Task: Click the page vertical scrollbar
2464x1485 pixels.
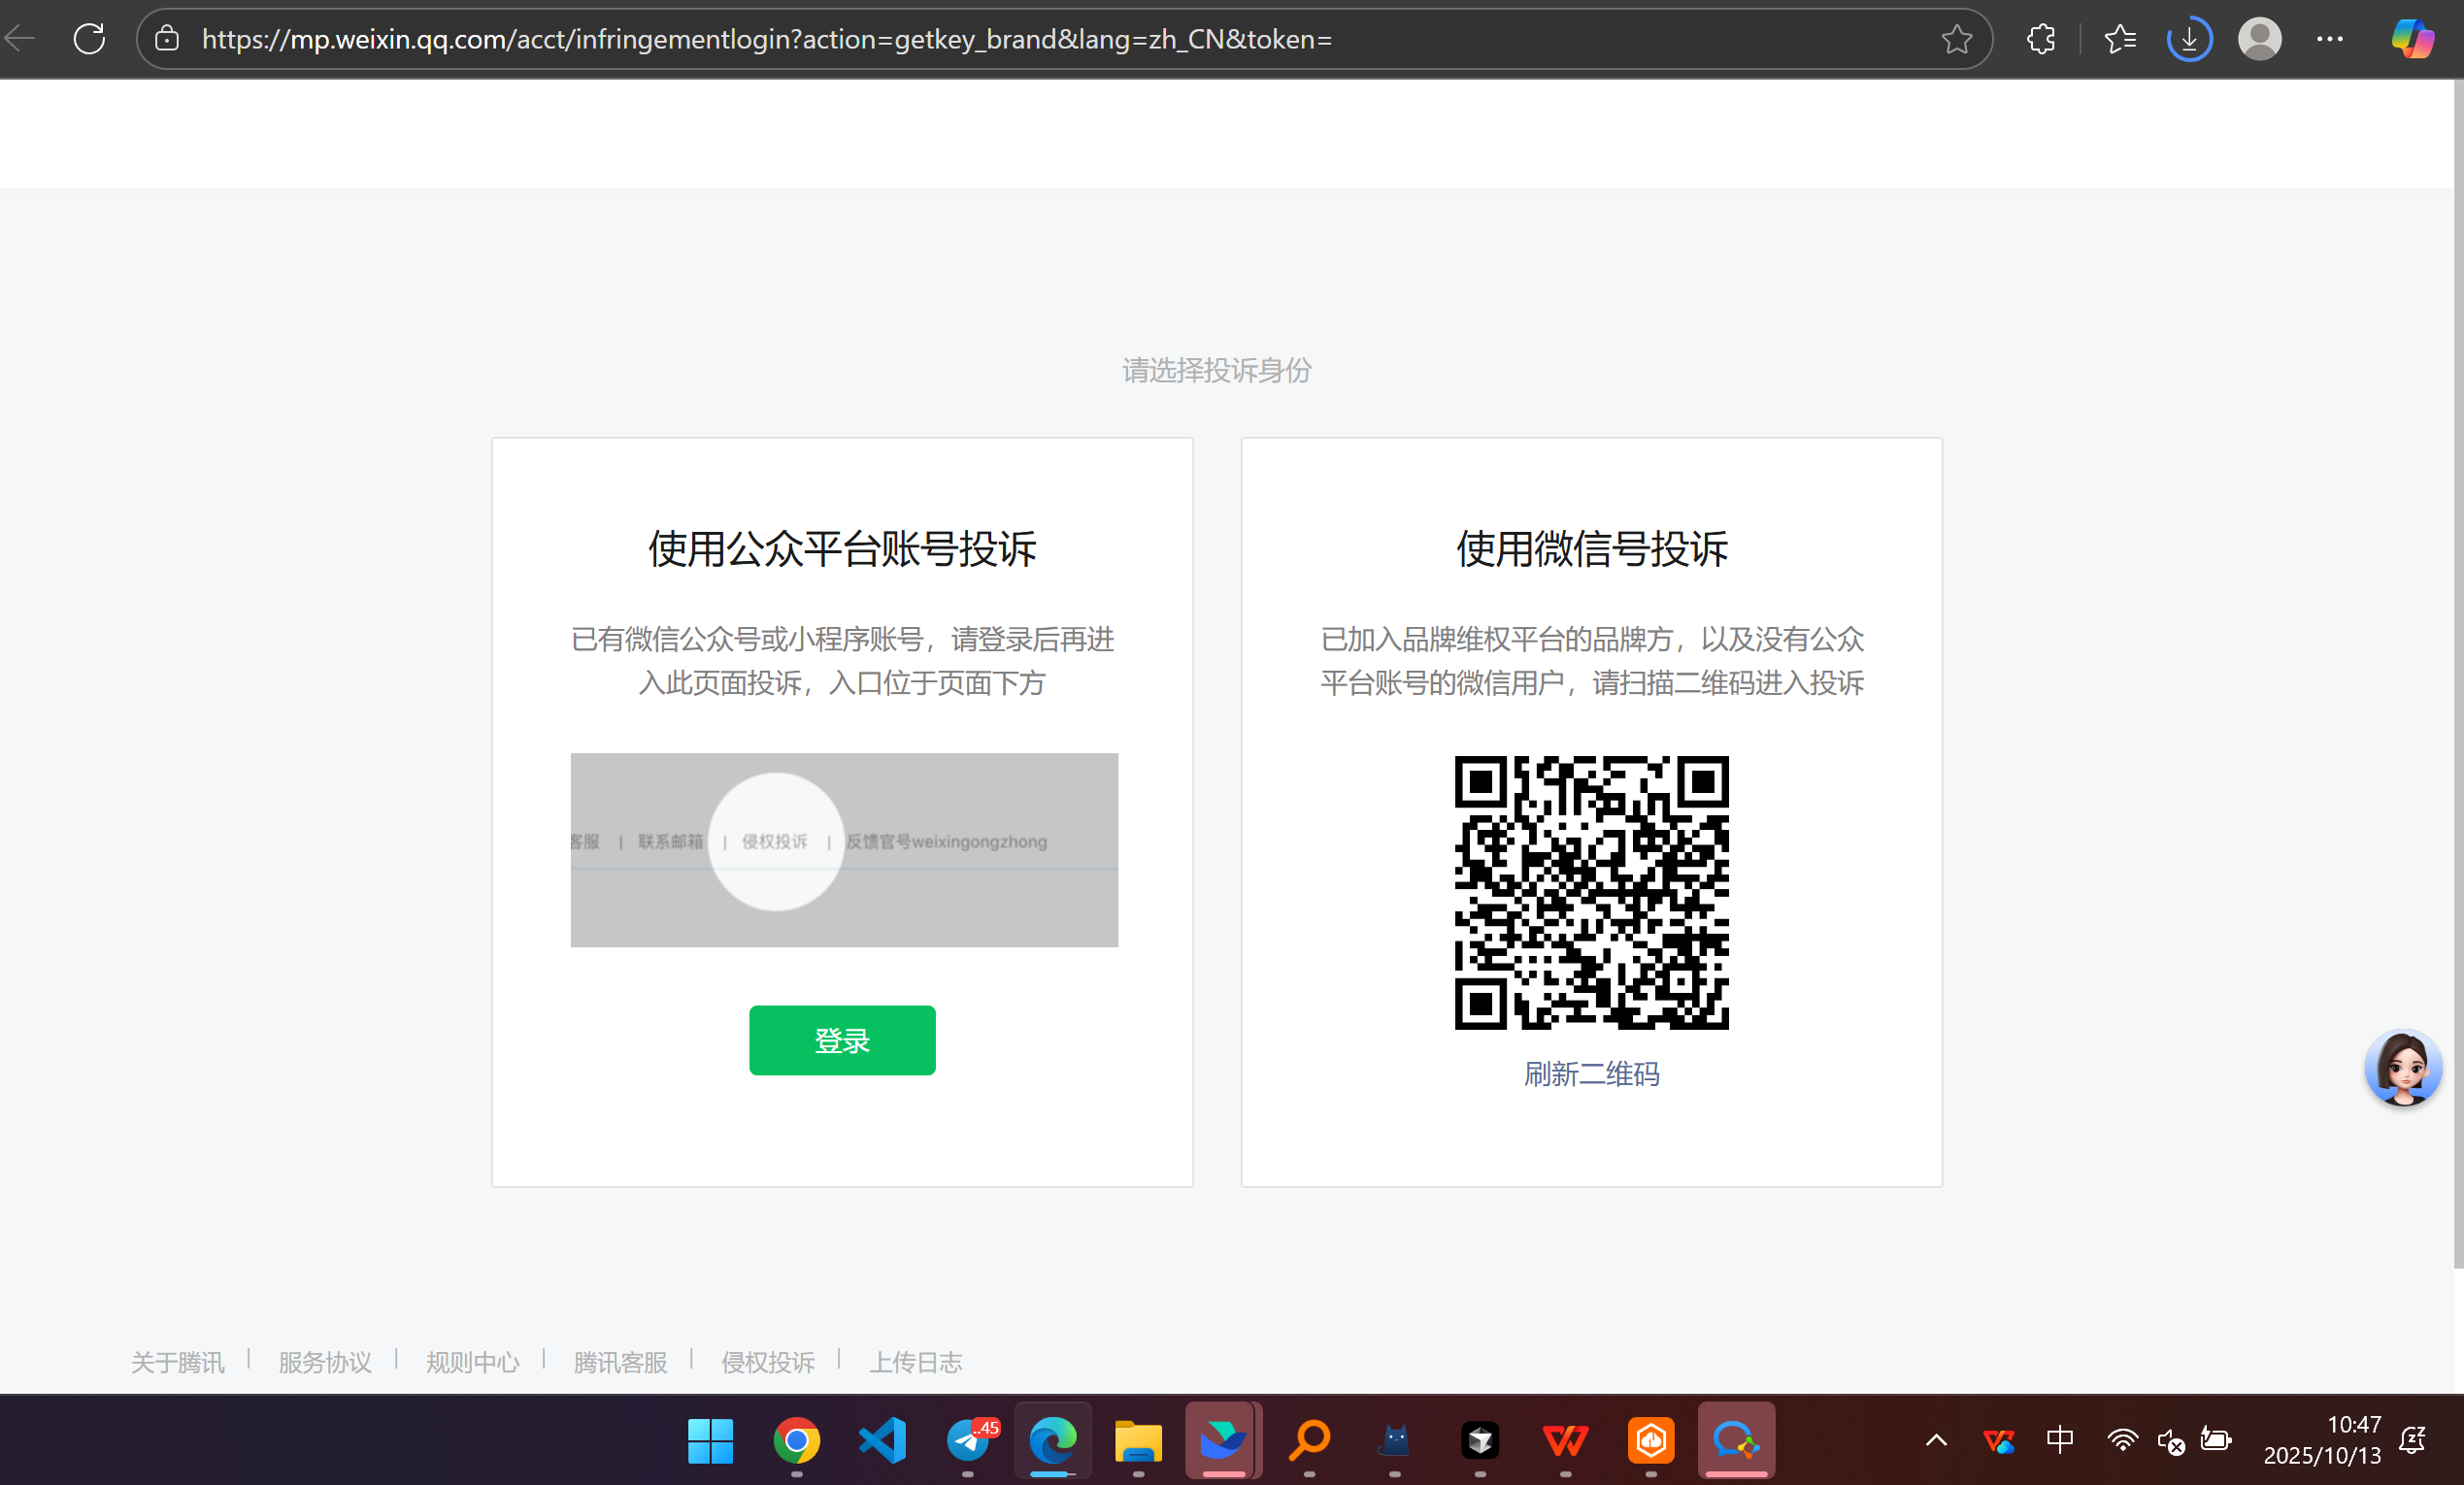Action: pos(2457,670)
